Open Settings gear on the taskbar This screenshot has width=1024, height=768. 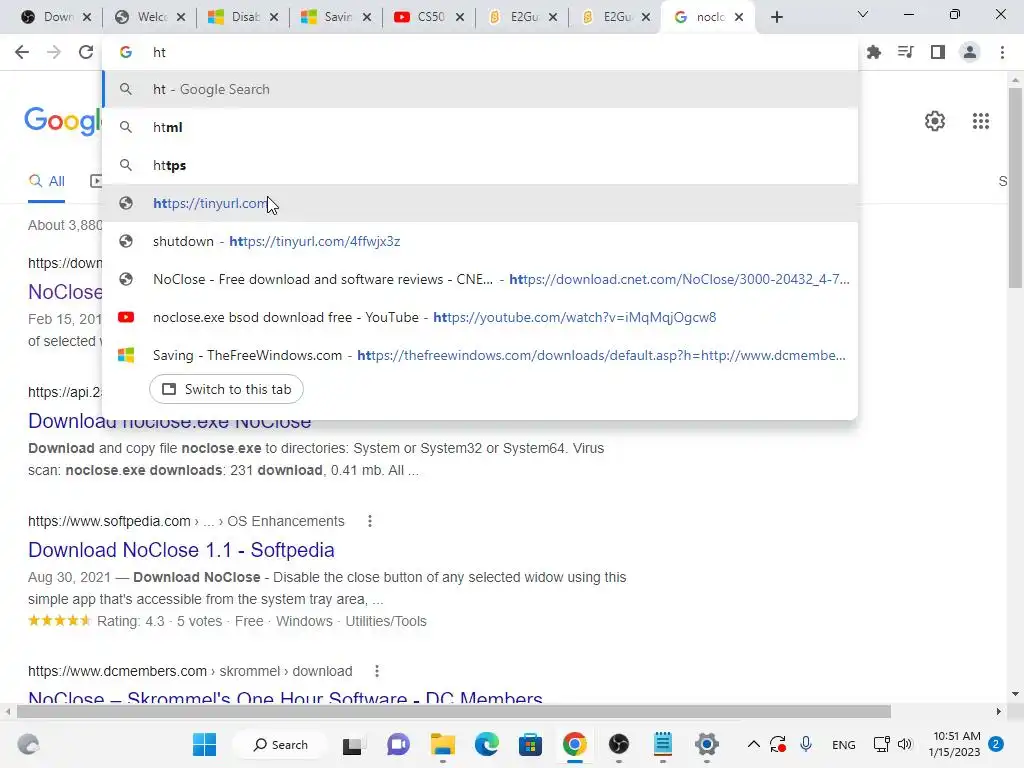tap(707, 744)
